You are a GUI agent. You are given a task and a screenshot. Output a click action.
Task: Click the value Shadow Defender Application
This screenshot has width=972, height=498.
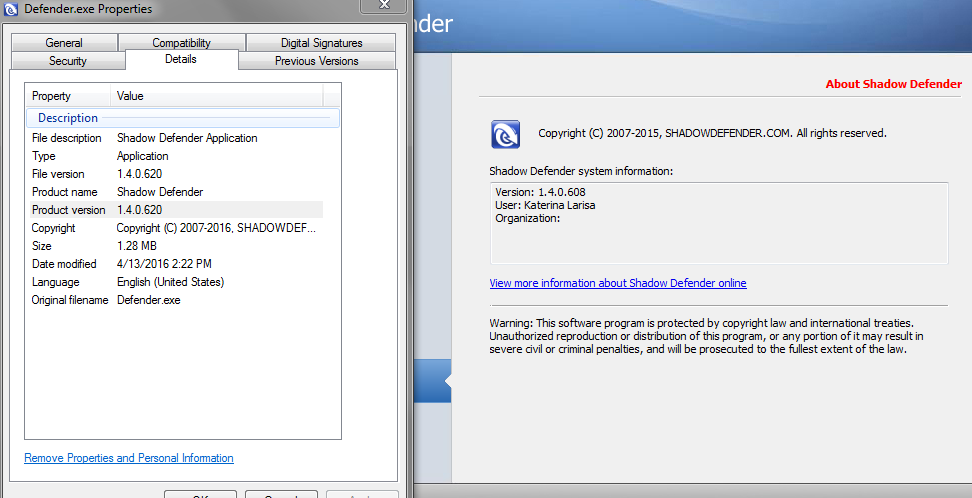tap(187, 138)
